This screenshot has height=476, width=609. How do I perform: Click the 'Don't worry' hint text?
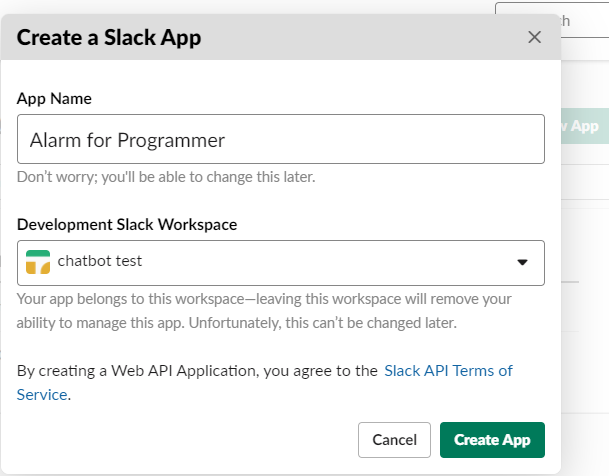[166, 177]
